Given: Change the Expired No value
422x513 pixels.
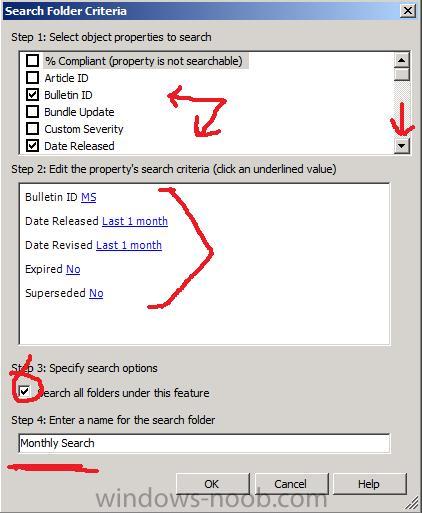Looking at the screenshot, I should tap(73, 269).
